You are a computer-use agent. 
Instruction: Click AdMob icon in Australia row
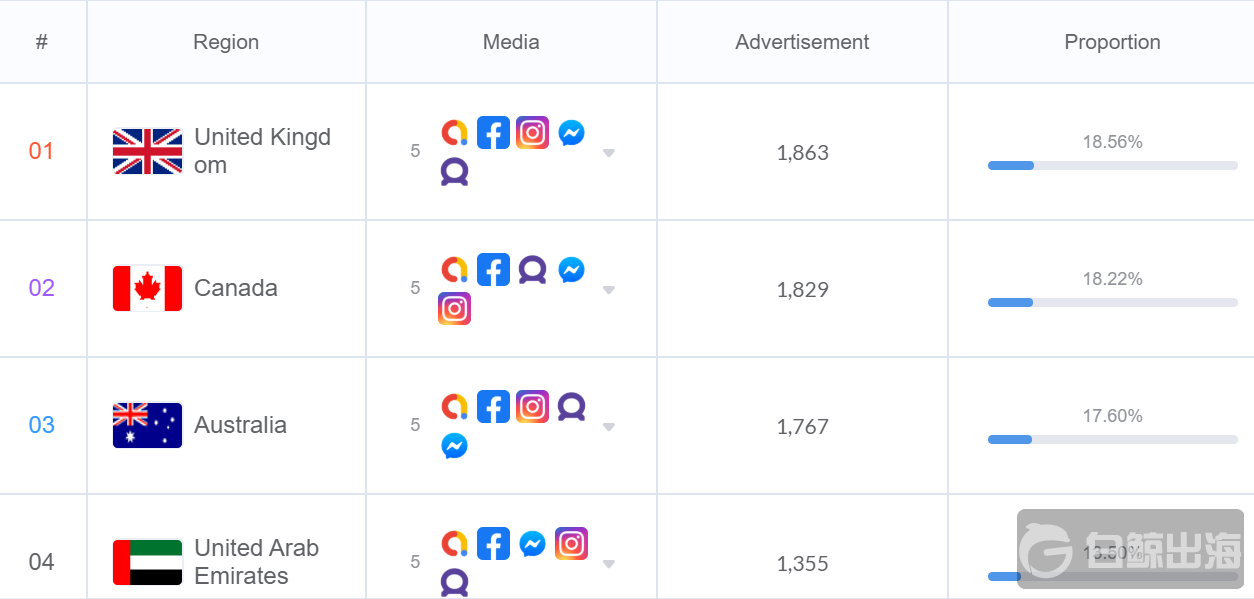click(454, 407)
